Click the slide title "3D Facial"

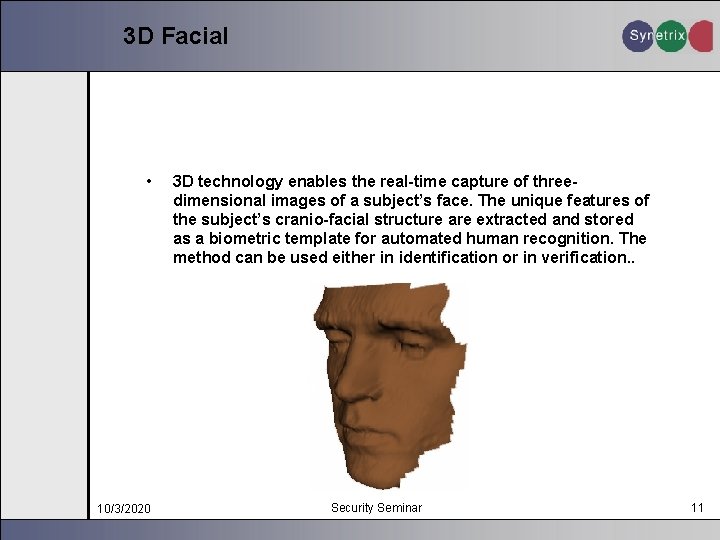(x=175, y=36)
